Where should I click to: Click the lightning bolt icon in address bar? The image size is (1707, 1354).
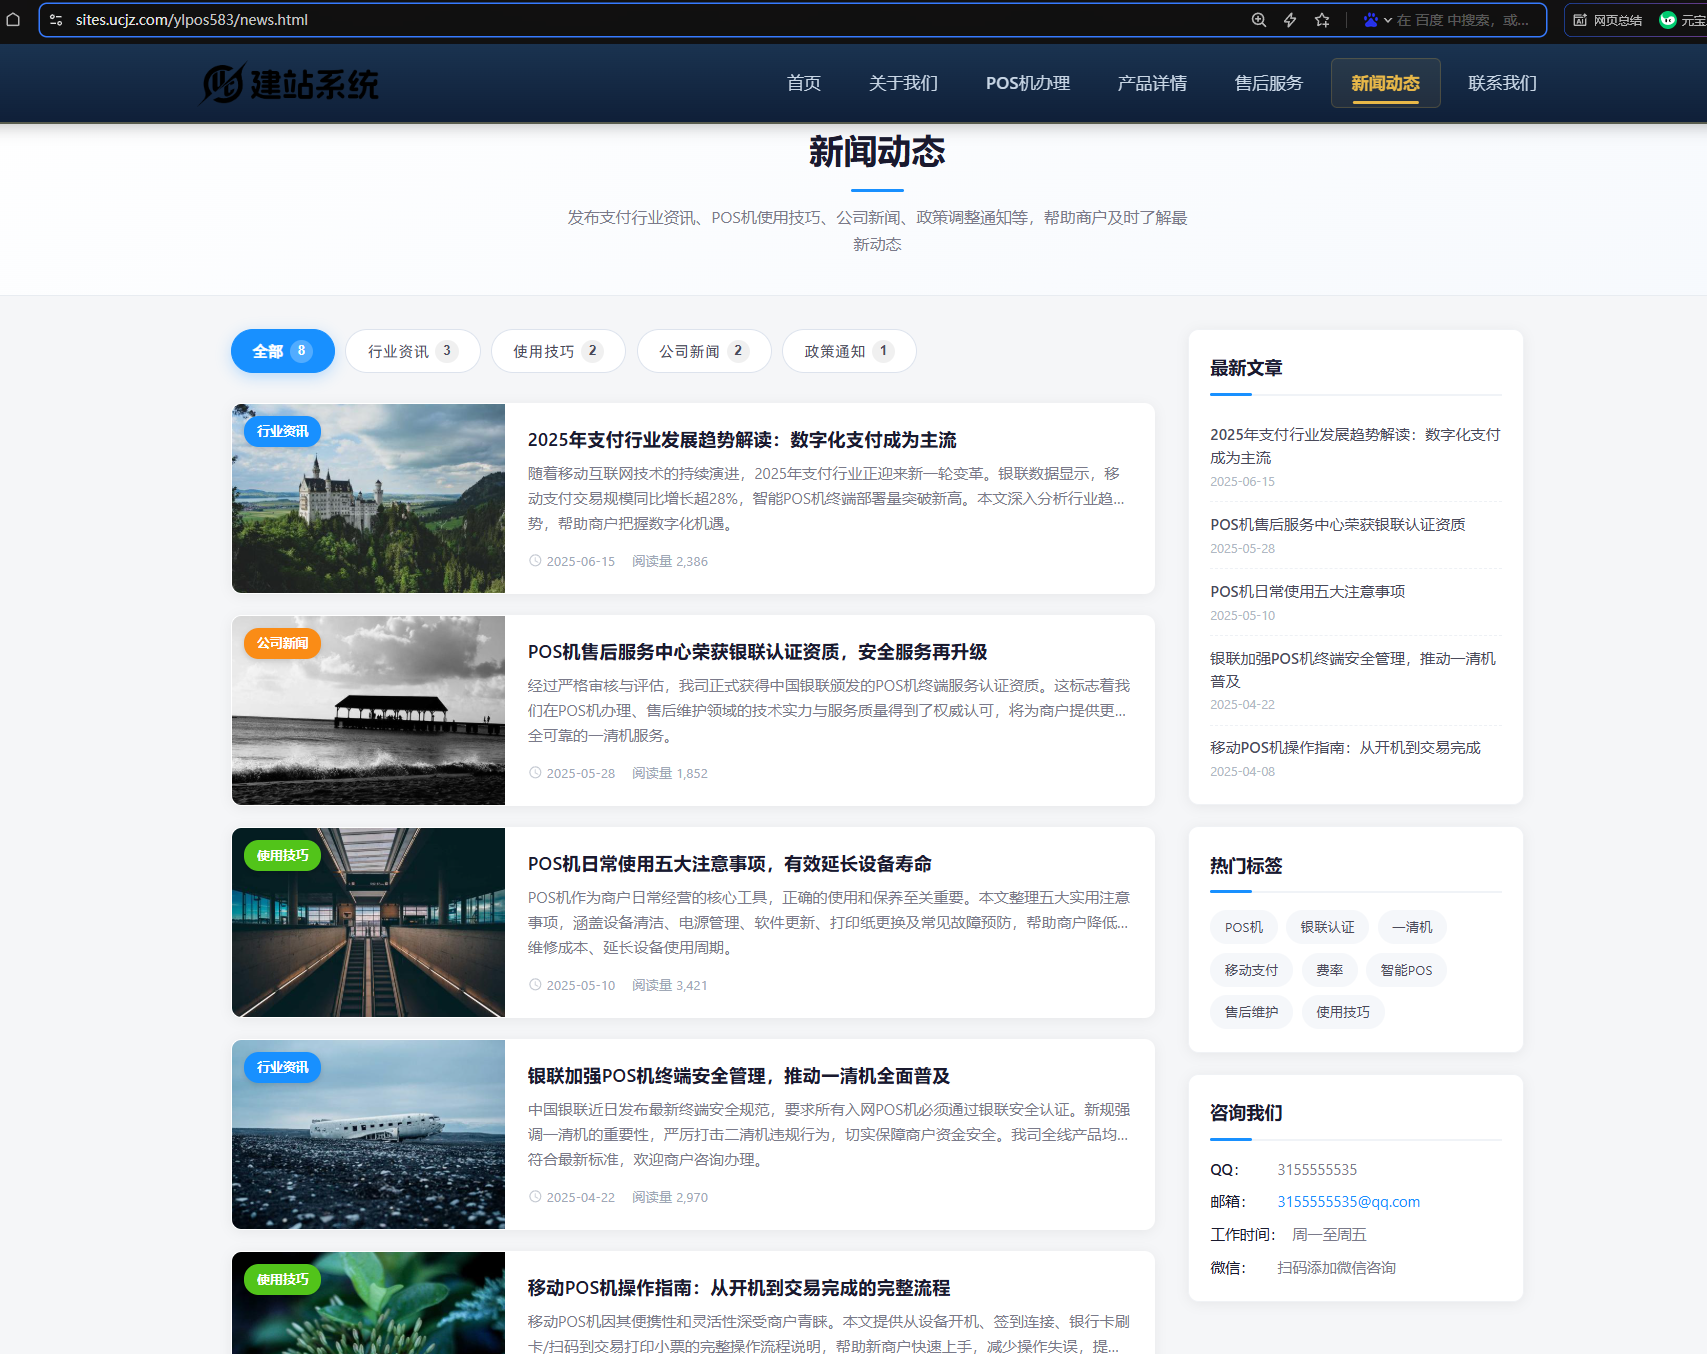1290,19
